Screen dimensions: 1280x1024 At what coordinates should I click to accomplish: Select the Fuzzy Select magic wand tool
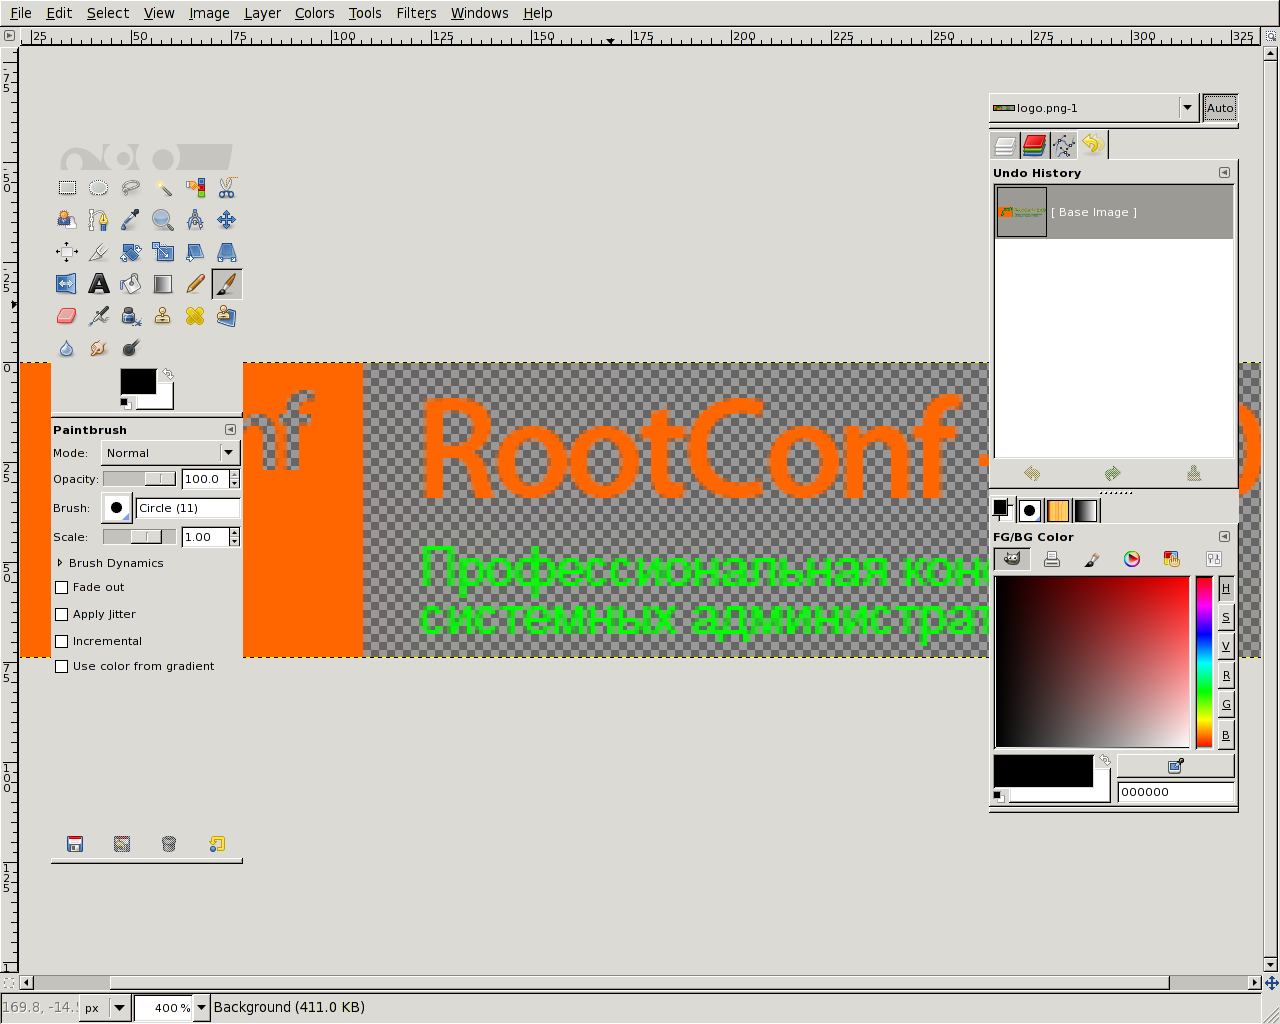[x=163, y=188]
